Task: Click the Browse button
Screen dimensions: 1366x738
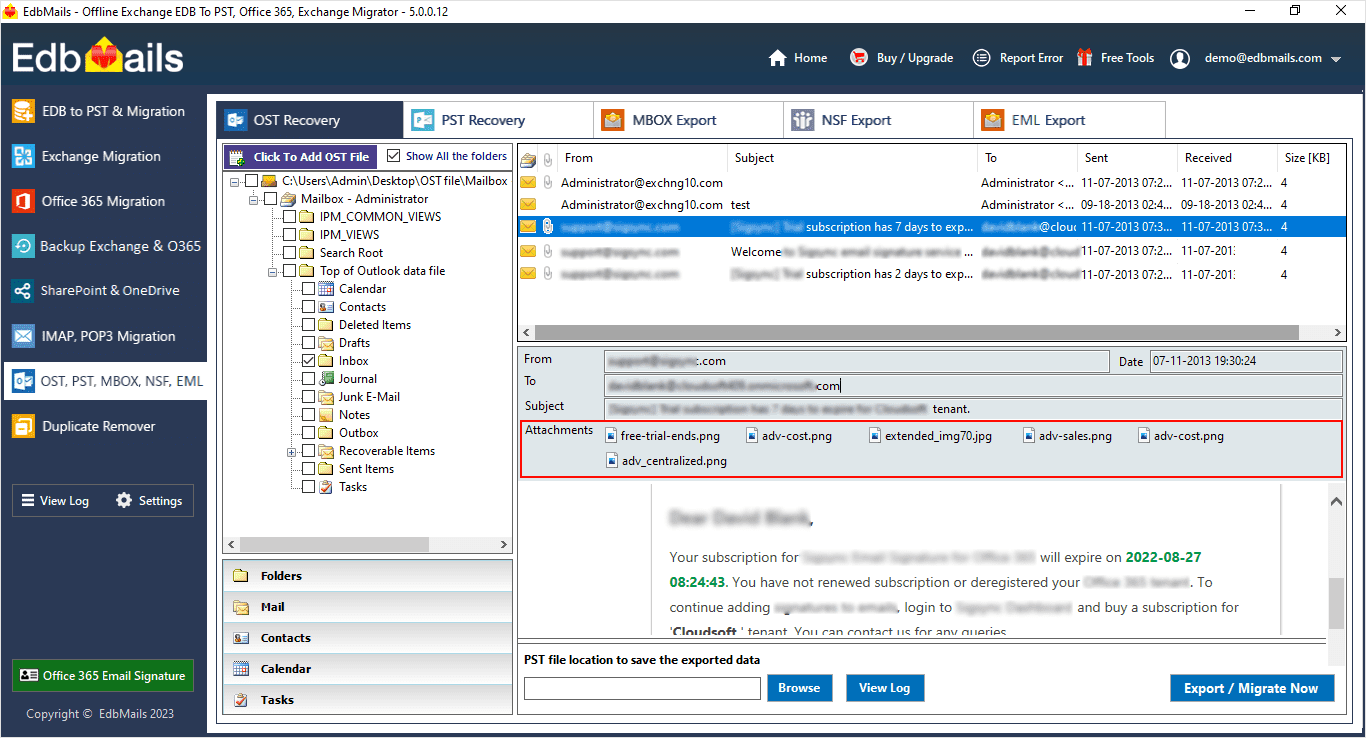Action: (799, 688)
